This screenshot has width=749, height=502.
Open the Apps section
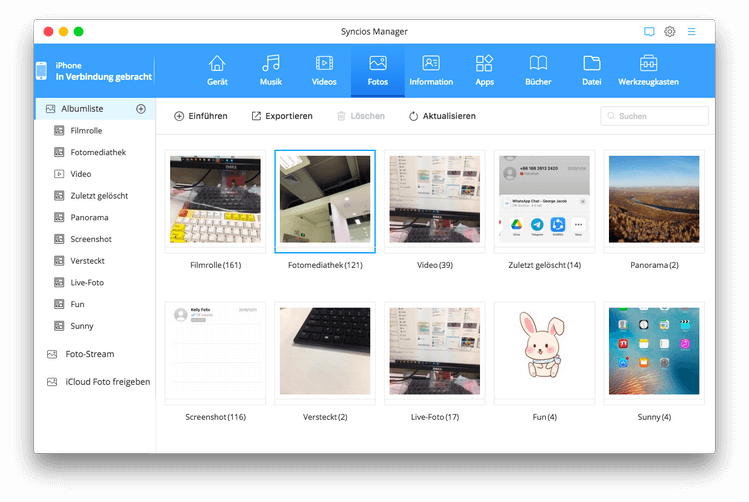click(484, 70)
